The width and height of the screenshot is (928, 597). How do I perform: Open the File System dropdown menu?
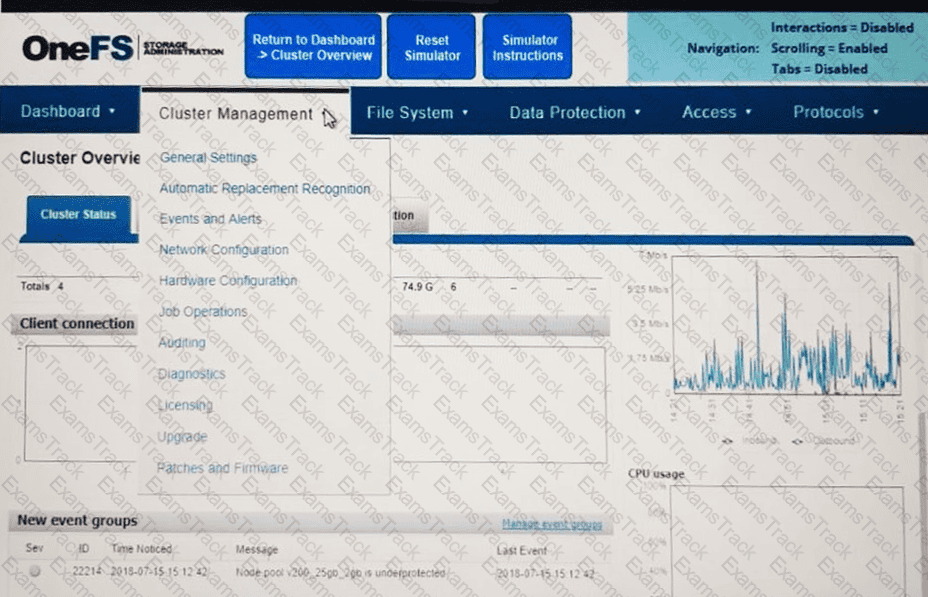tap(417, 112)
